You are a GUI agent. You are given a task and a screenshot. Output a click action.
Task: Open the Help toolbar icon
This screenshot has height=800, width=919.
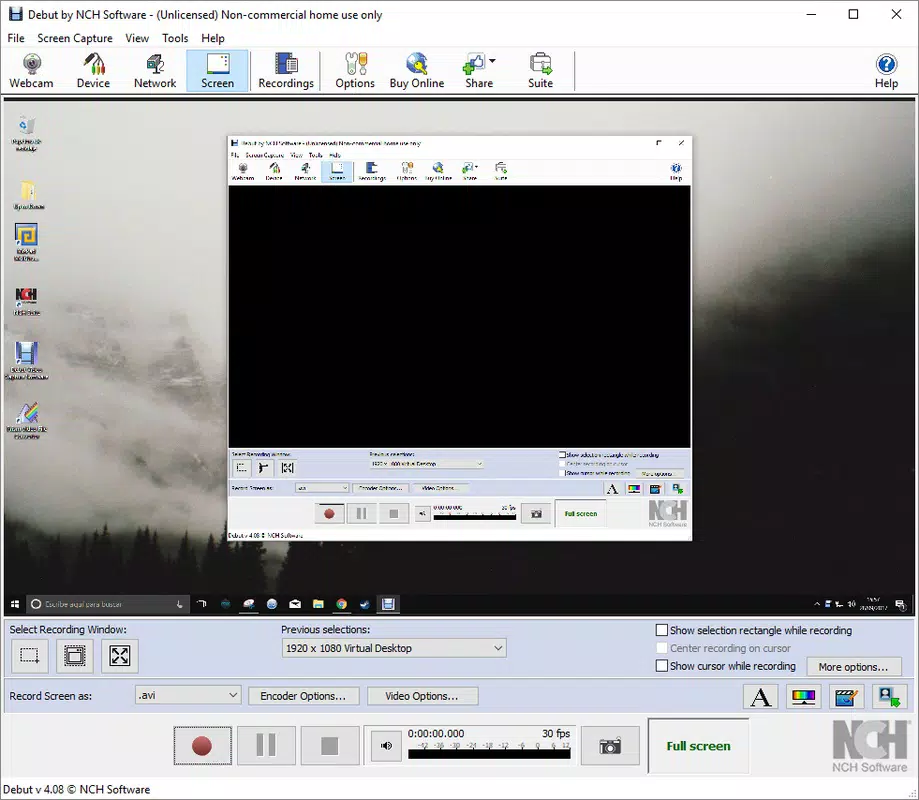tap(886, 71)
